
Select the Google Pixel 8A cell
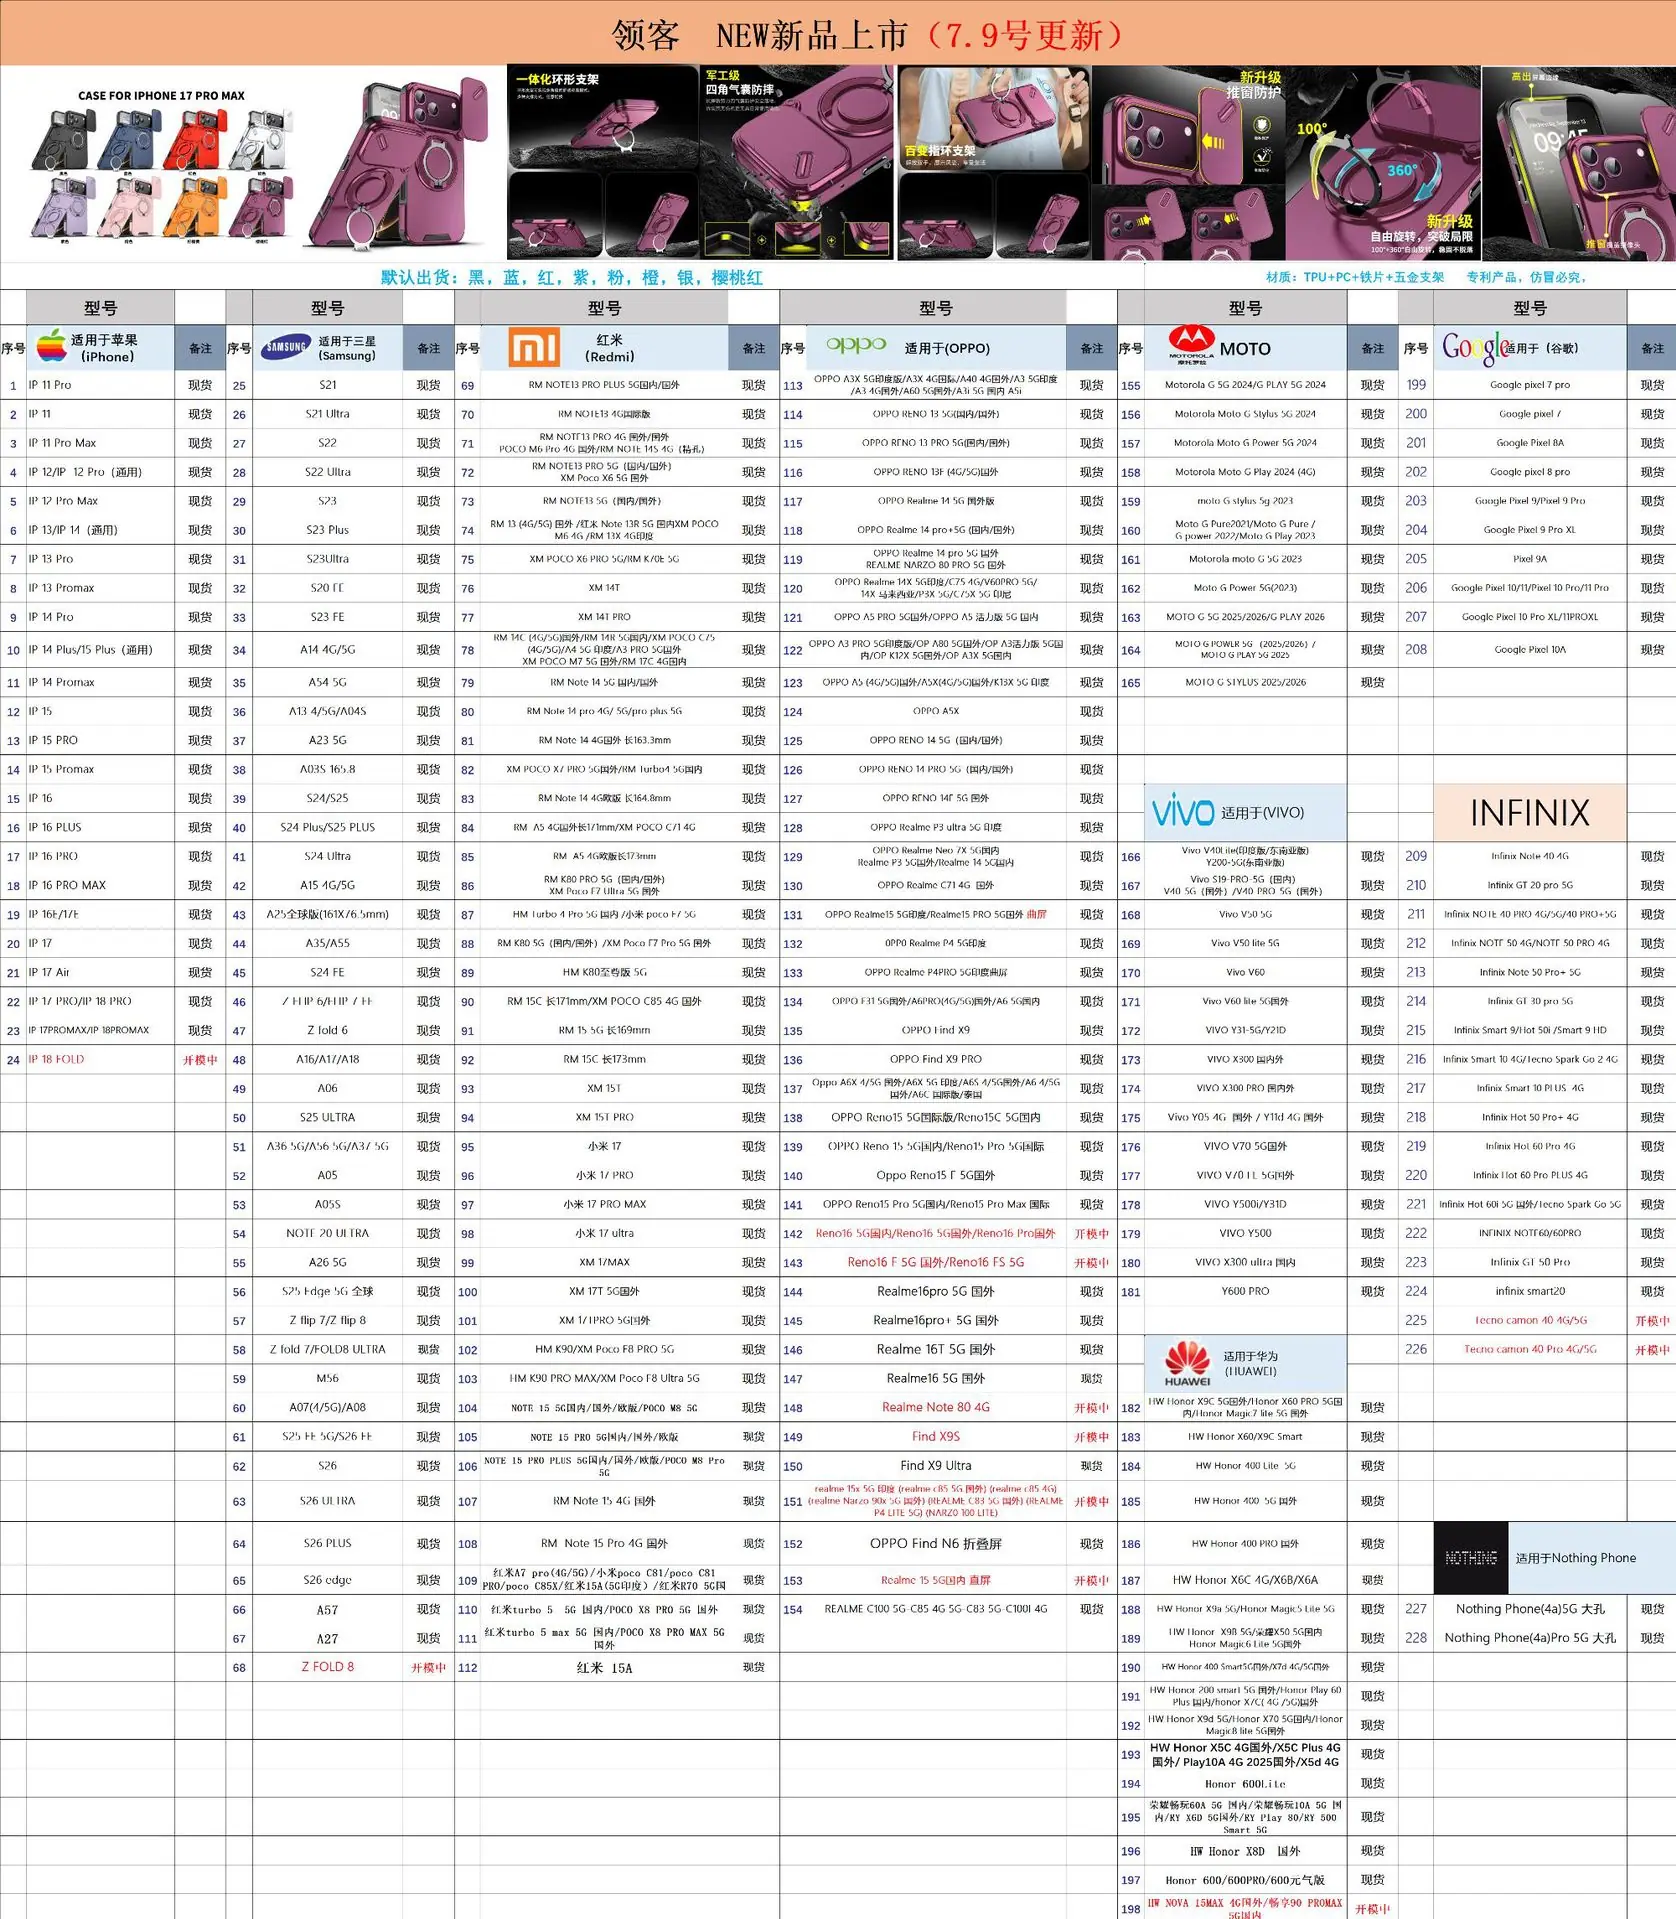click(1530, 443)
